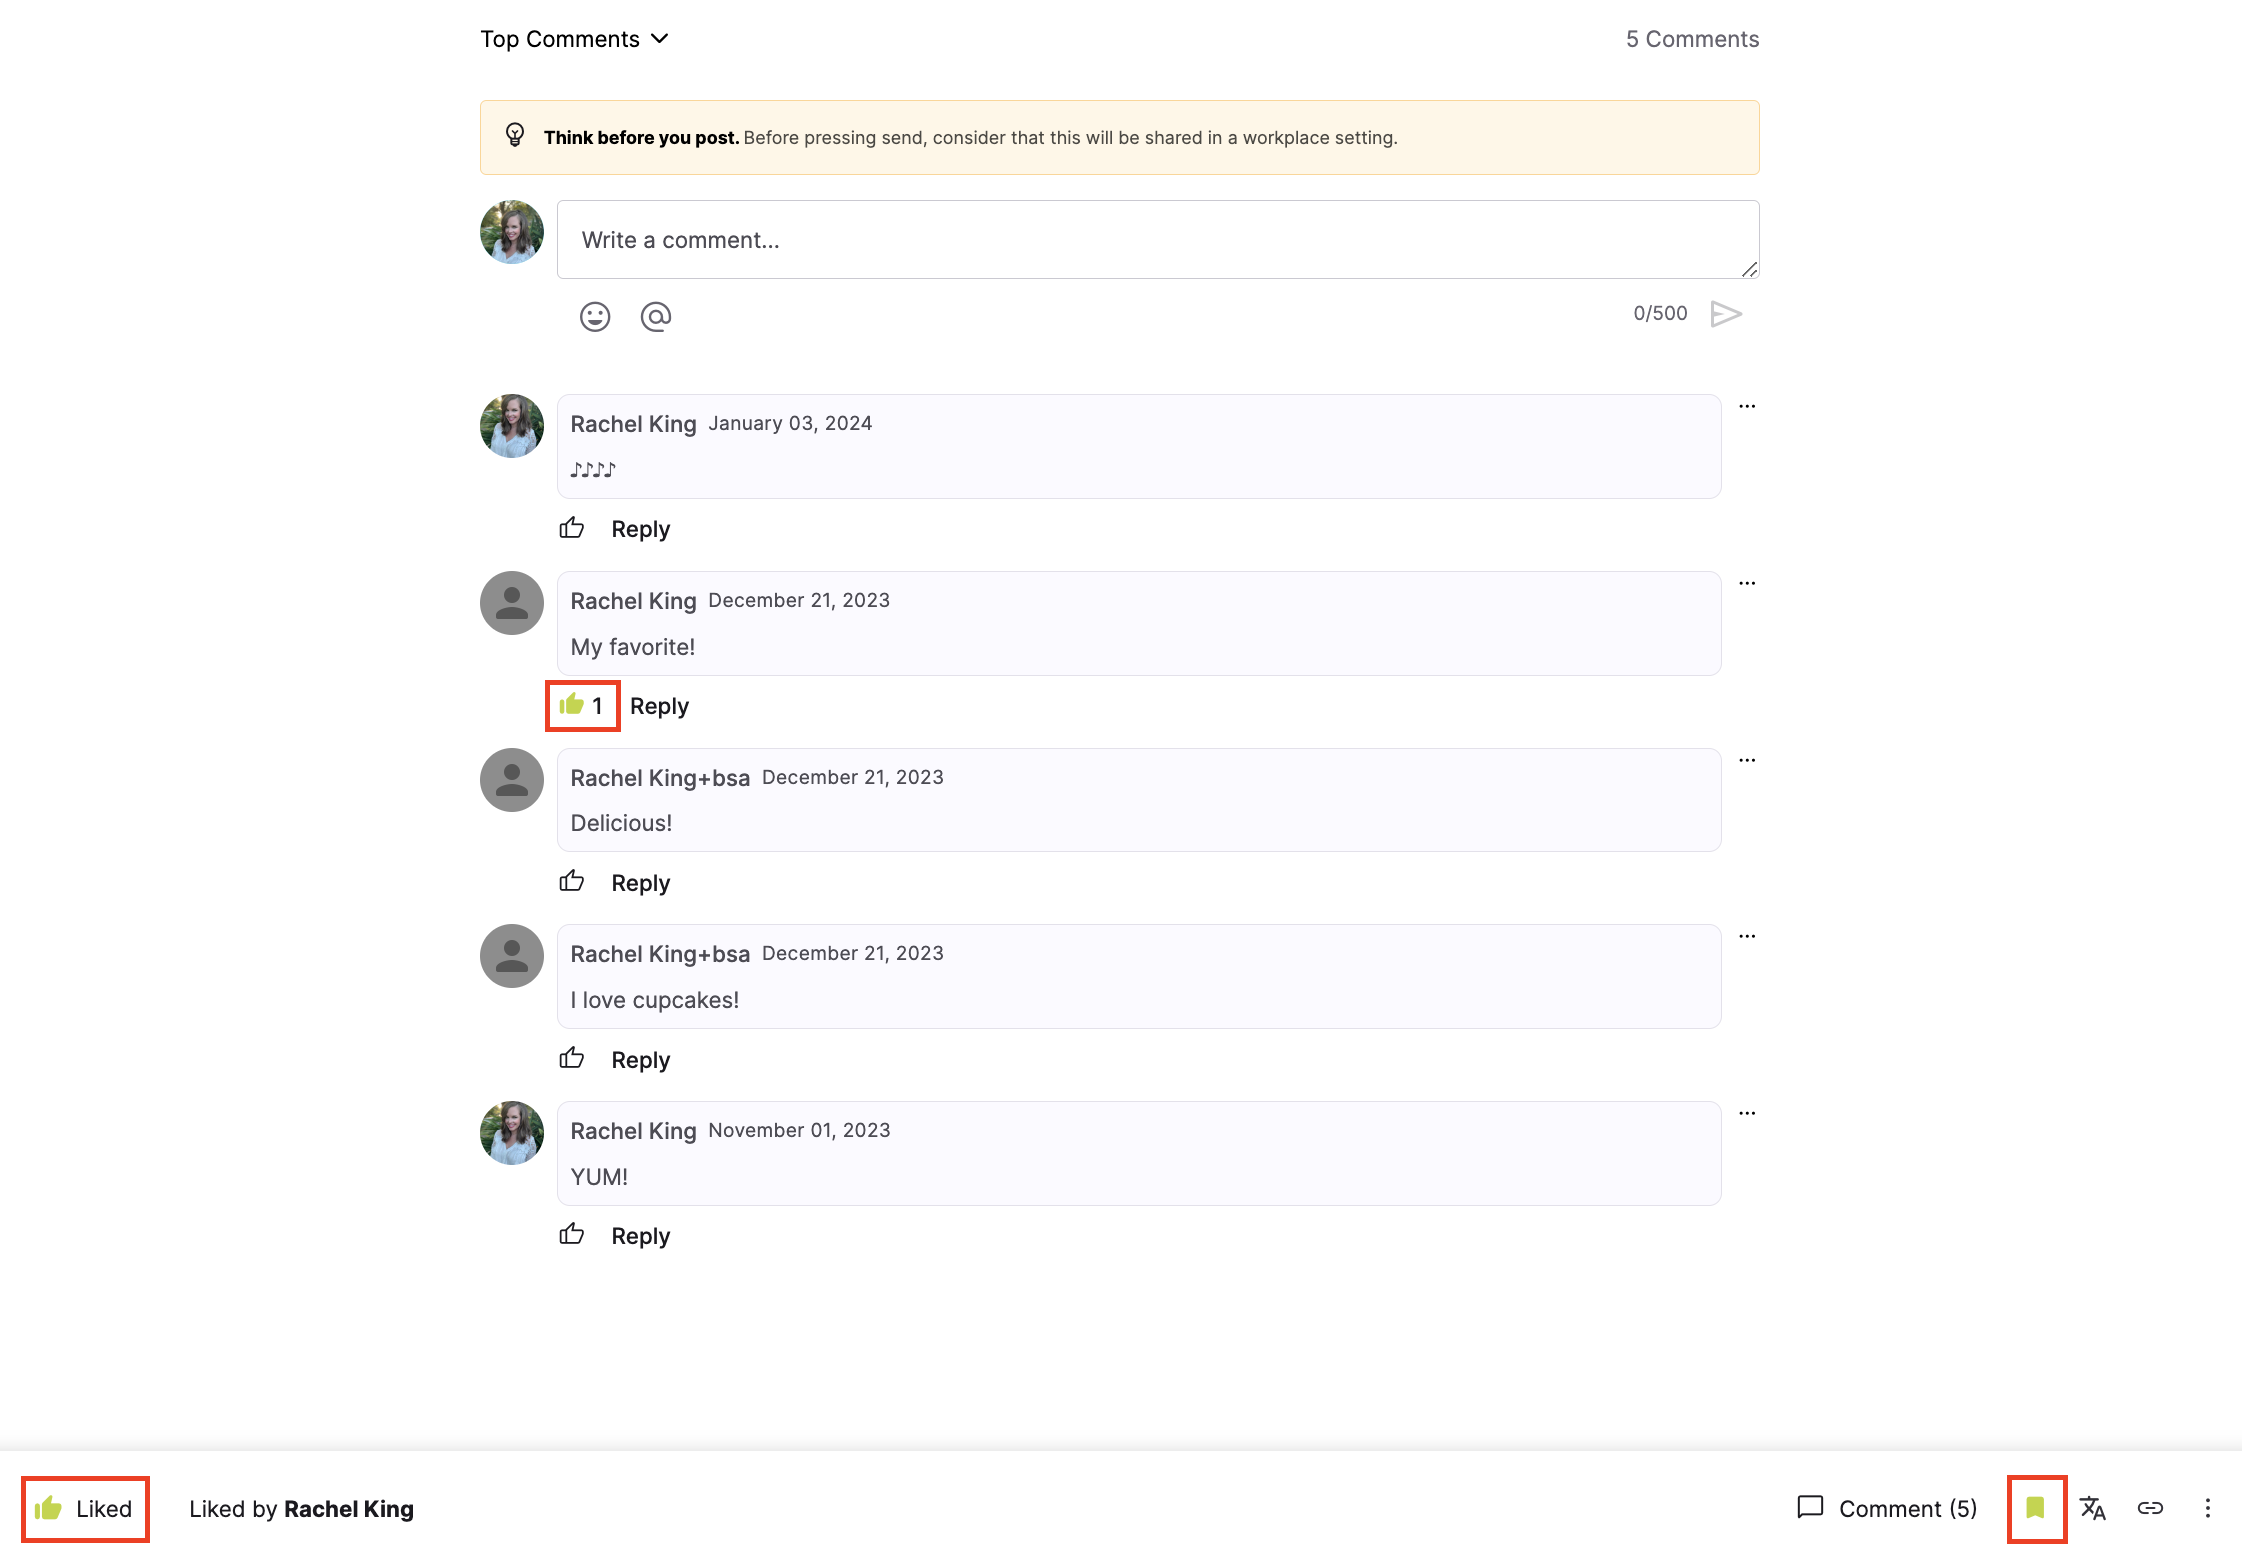Click the "December 21, 2023" date on "My favorite!"
The image size is (2242, 1554).
(799, 600)
